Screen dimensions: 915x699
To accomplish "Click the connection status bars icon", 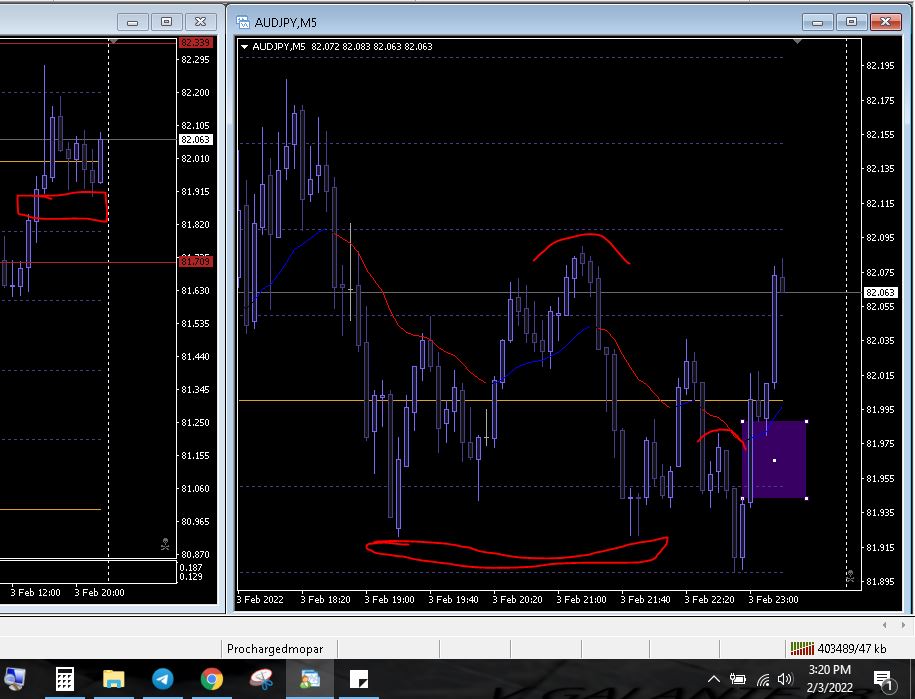I will pos(802,648).
